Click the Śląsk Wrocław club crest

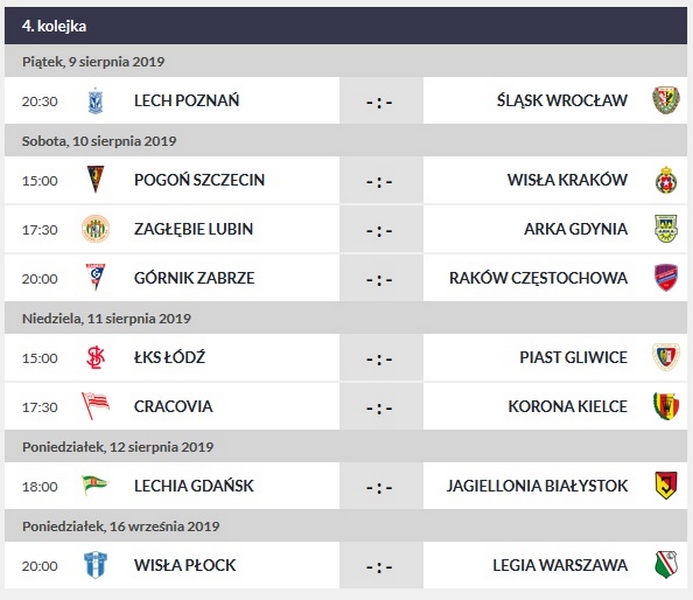665,100
